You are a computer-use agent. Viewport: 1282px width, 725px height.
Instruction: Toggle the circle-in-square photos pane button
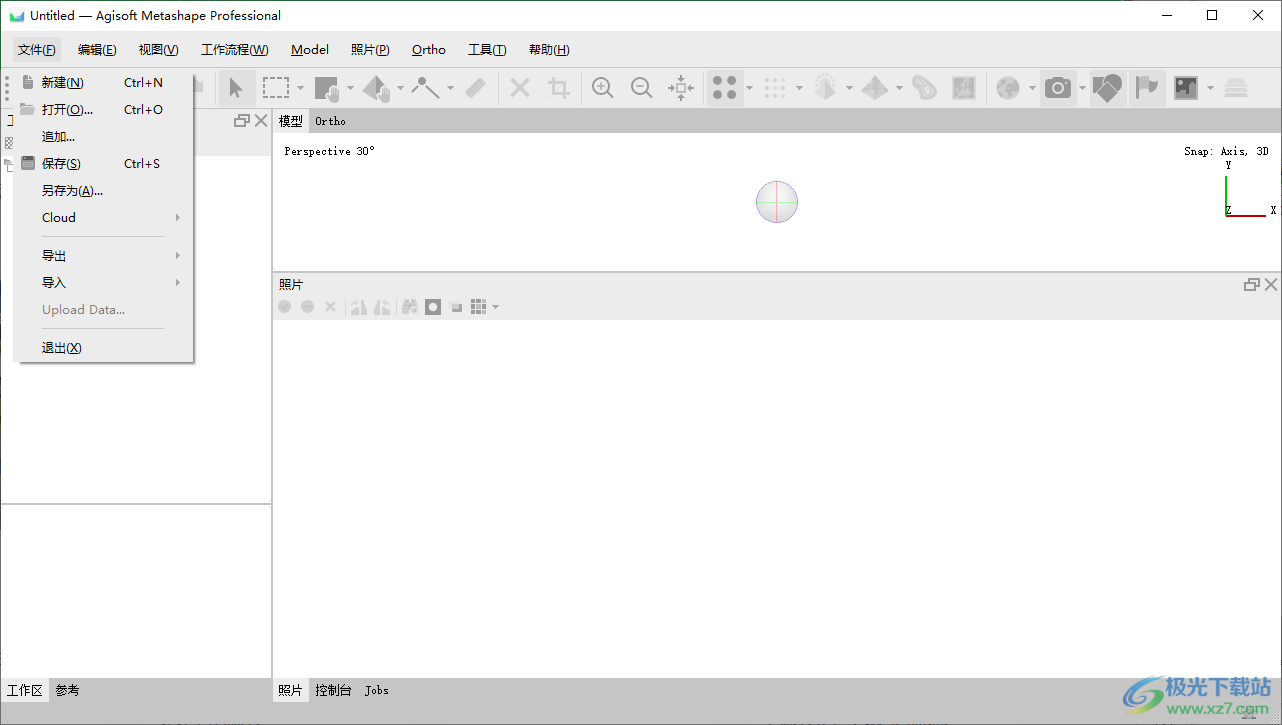pos(433,307)
